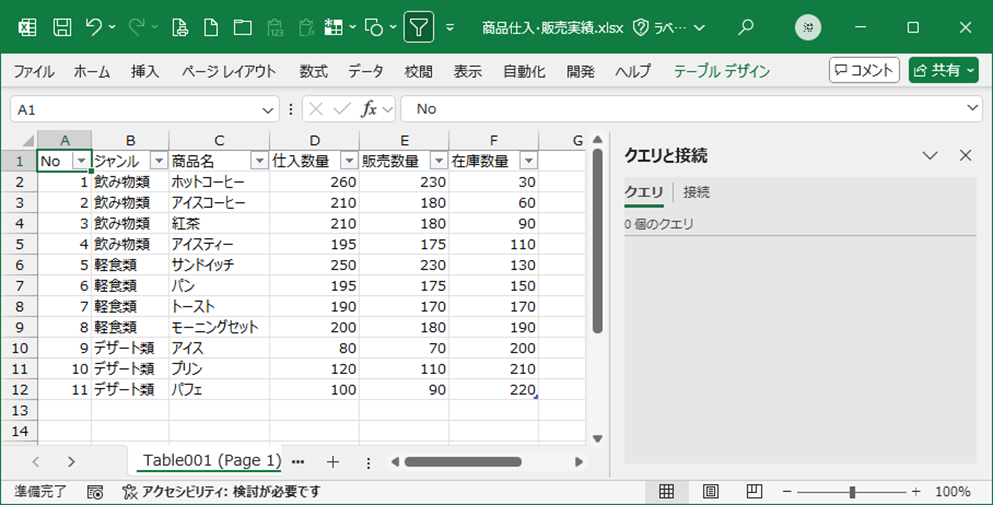The width and height of the screenshot is (993, 505).
Task: Click the 共有 share button
Action: point(943,70)
